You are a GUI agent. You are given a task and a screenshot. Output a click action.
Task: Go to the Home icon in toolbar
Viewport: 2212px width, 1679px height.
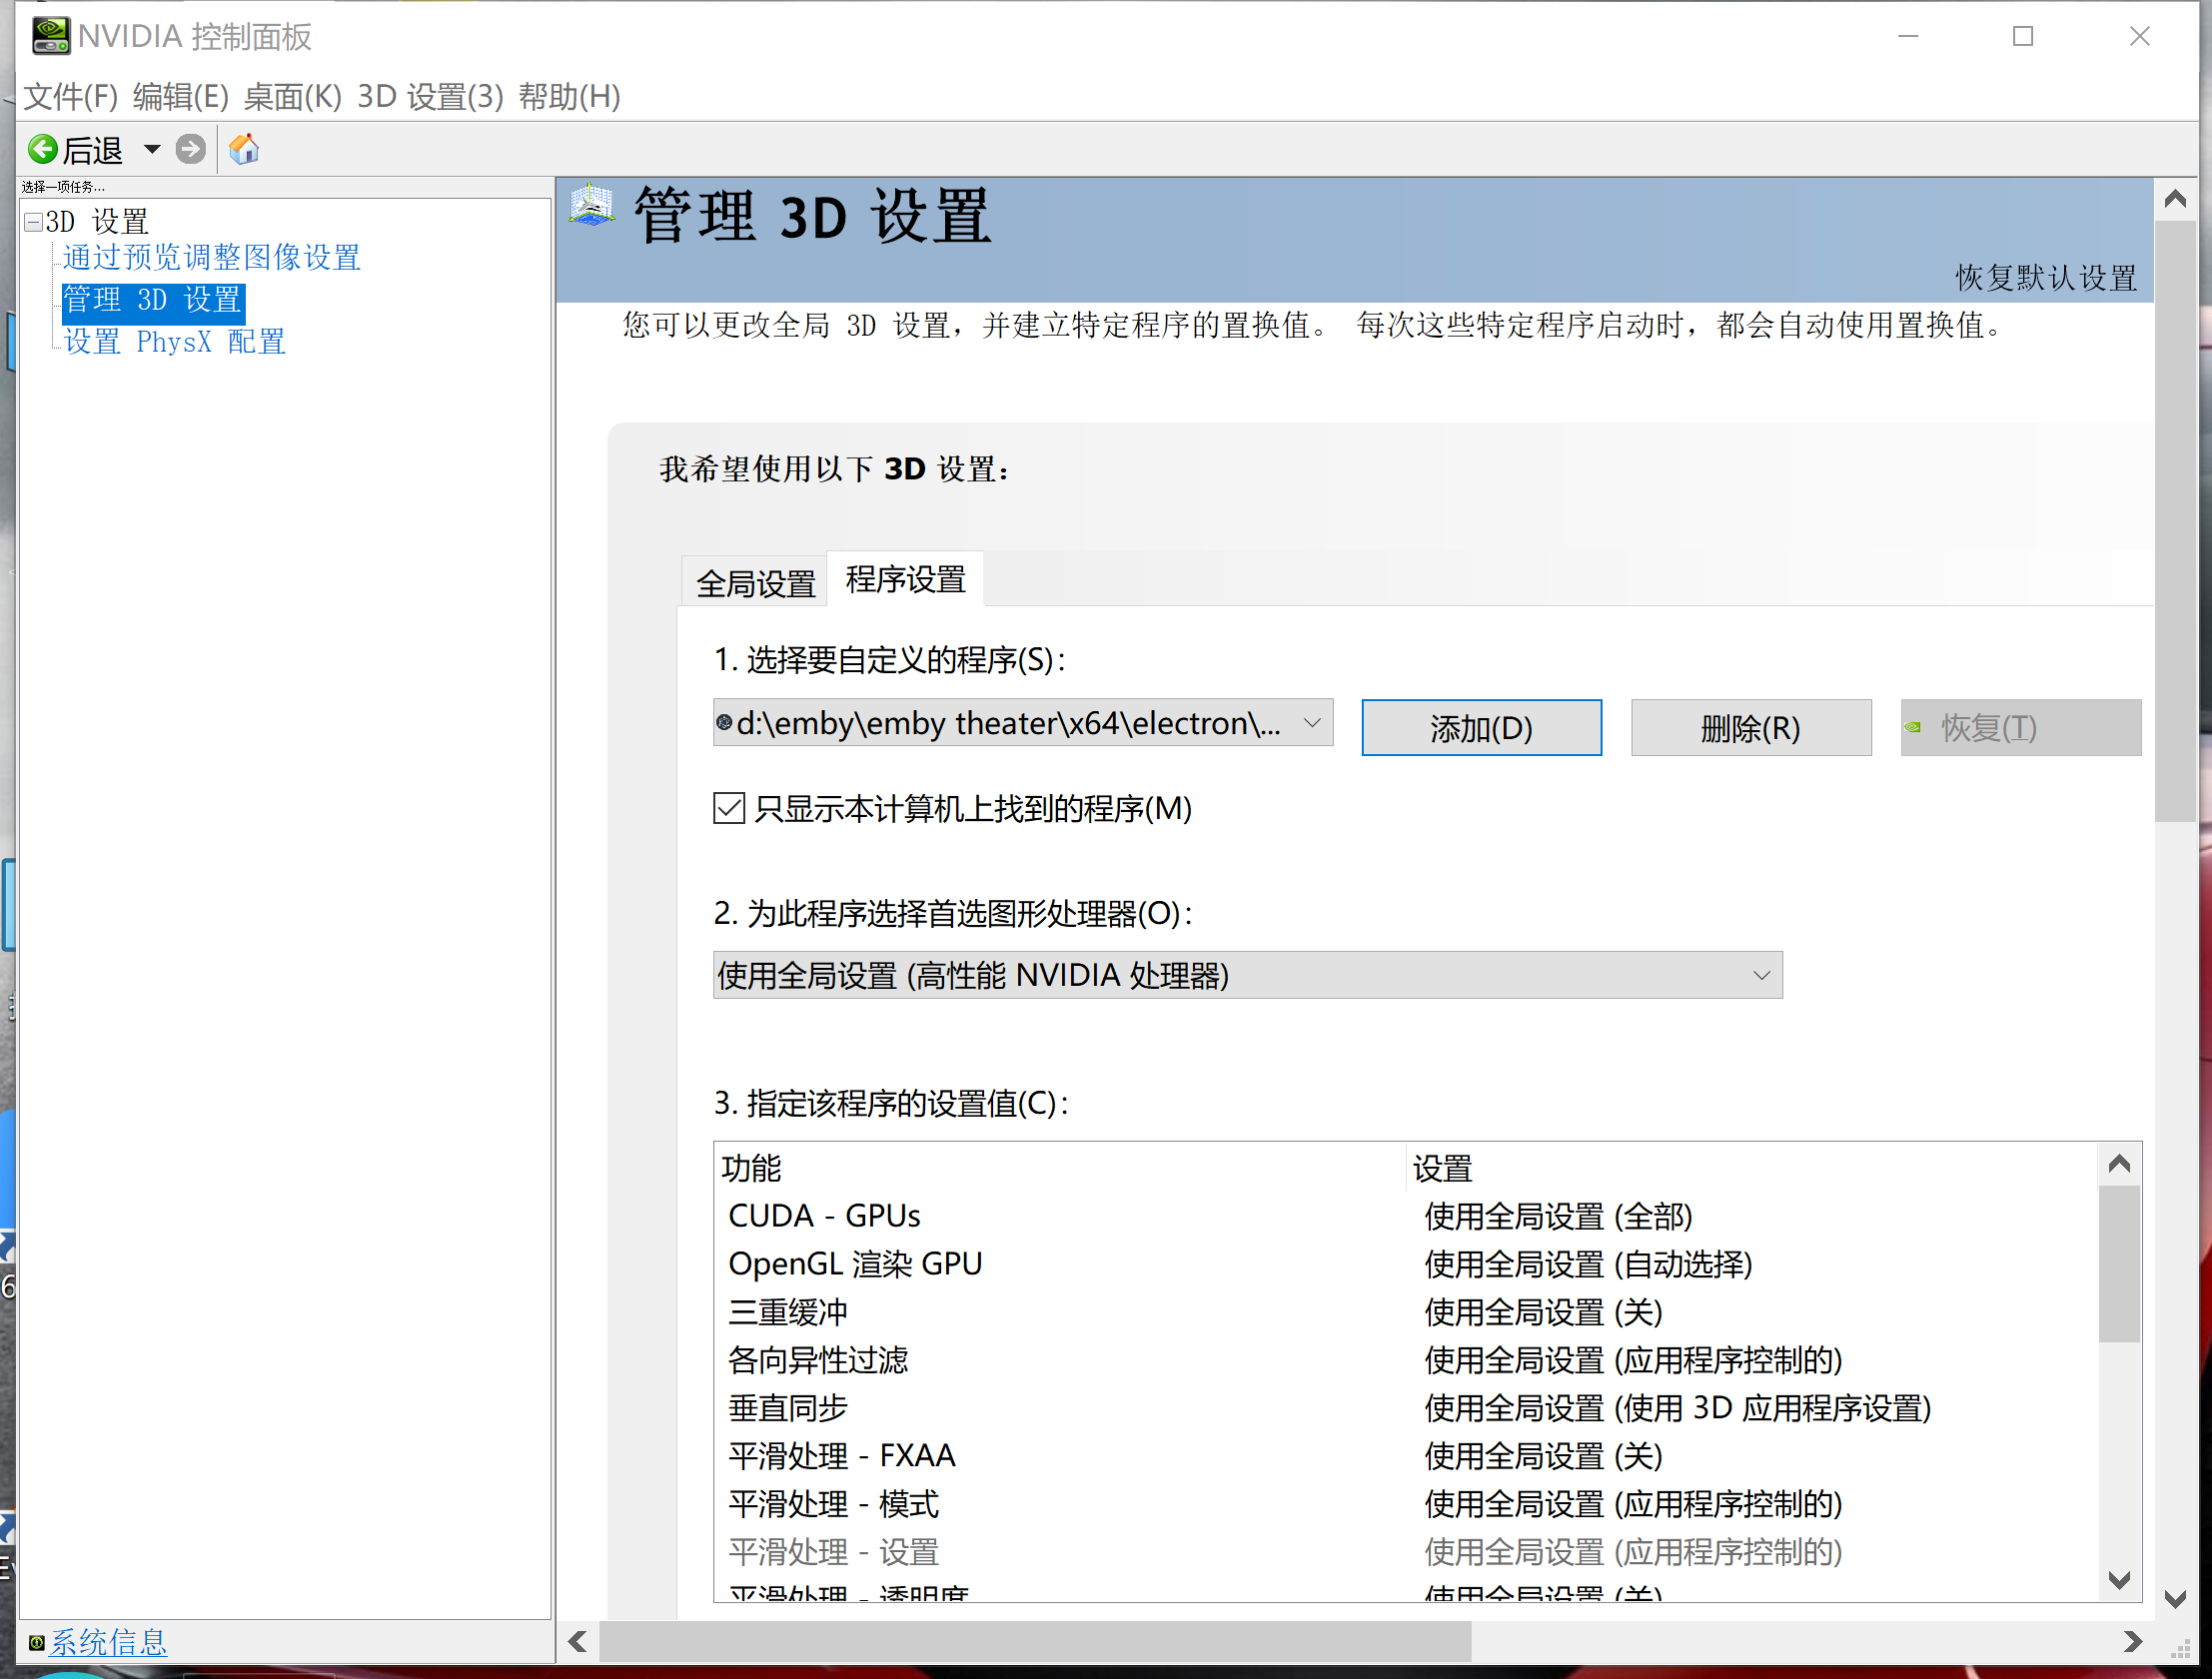(x=244, y=150)
